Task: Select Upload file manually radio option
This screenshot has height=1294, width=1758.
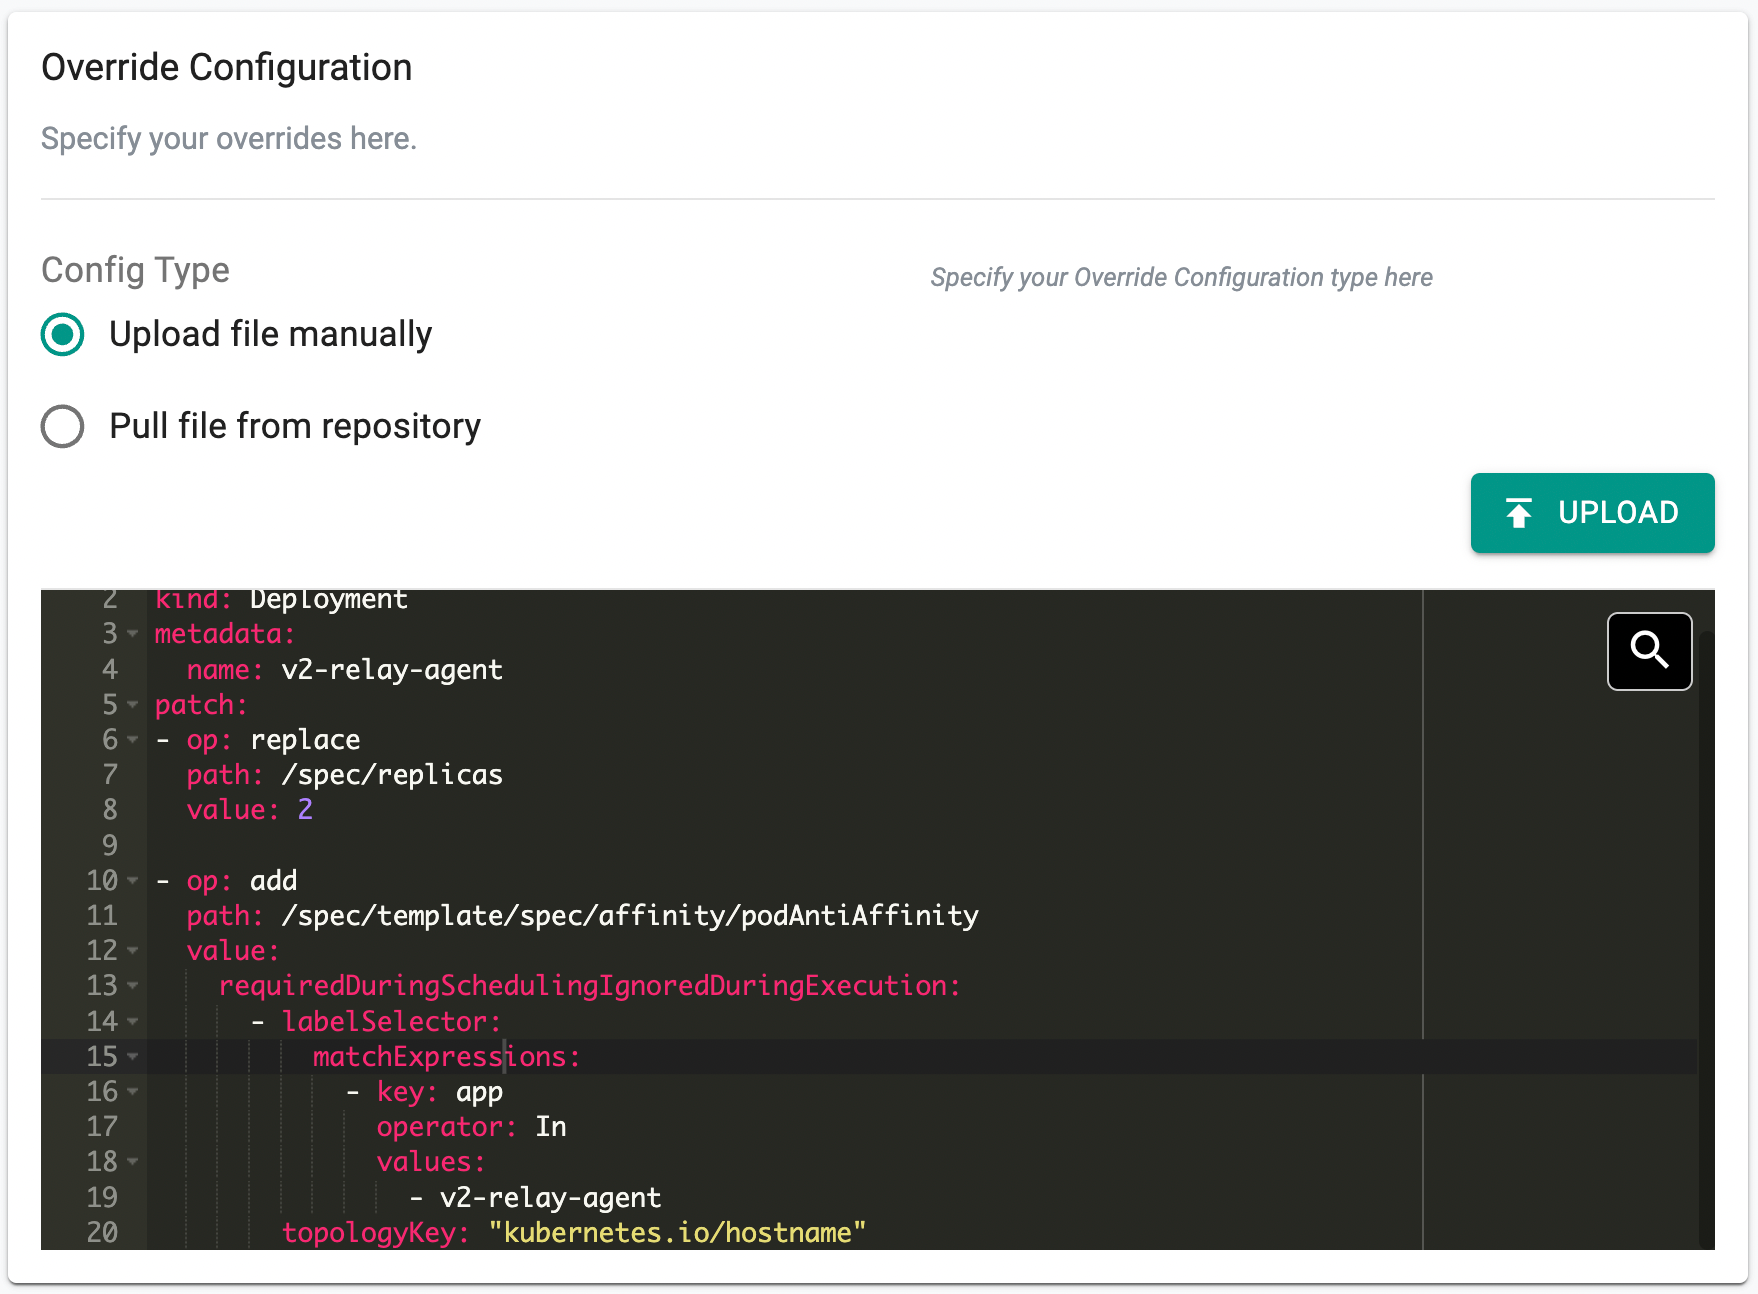Action: tap(62, 334)
